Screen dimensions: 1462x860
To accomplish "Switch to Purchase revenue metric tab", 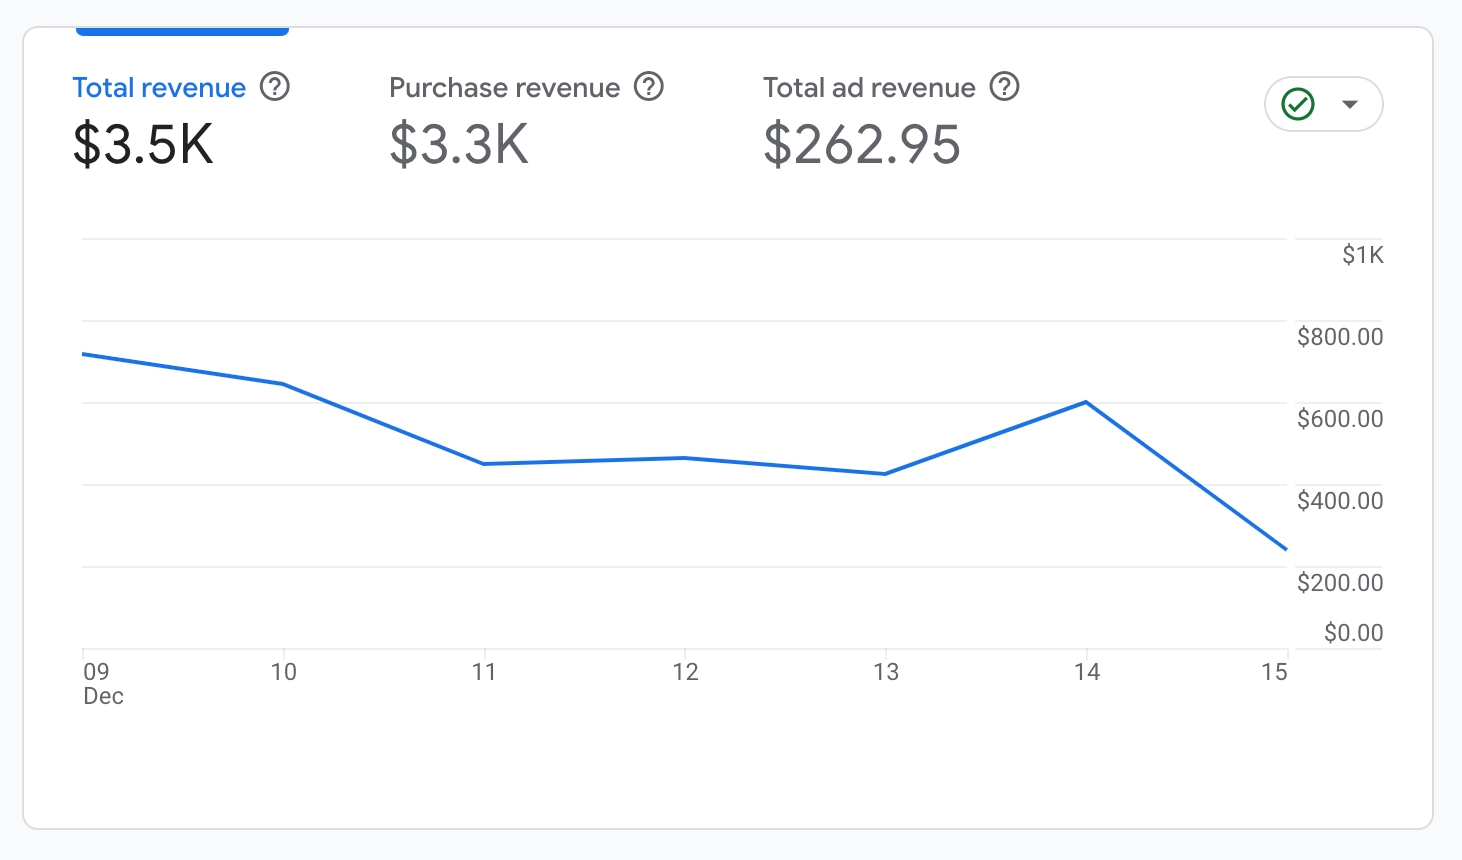I will coord(504,88).
